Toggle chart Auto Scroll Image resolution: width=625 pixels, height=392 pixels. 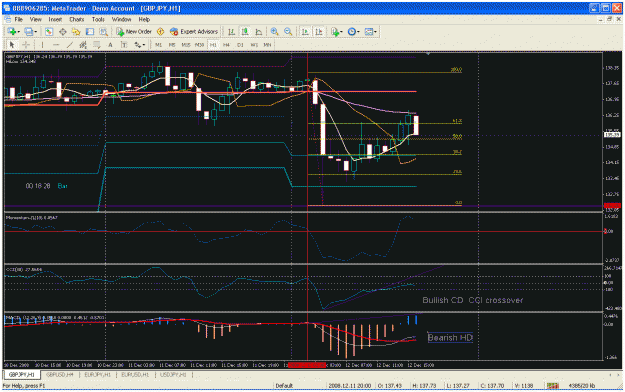click(305, 32)
